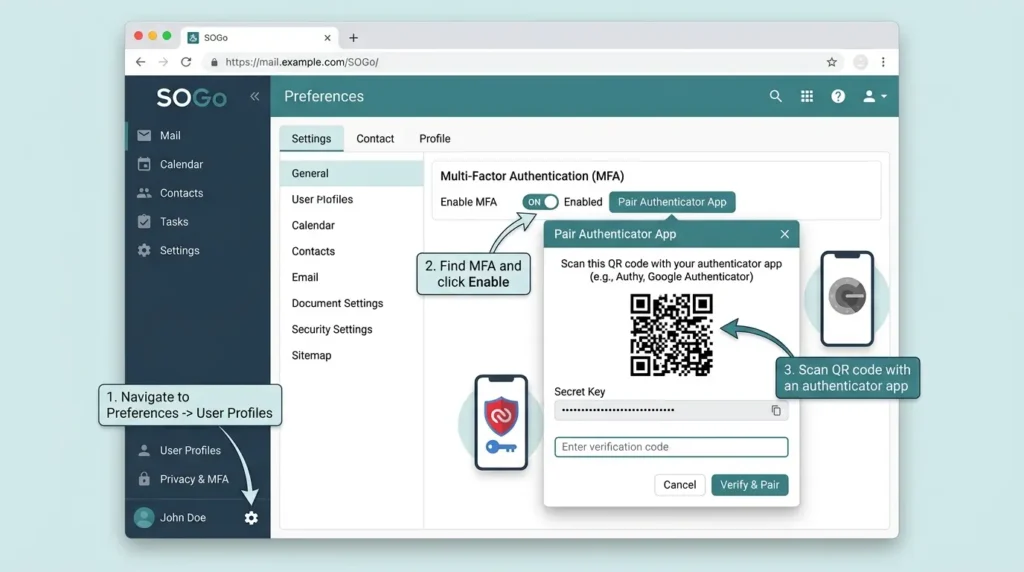
Task: Open the browser profile avatar
Action: [x=861, y=62]
